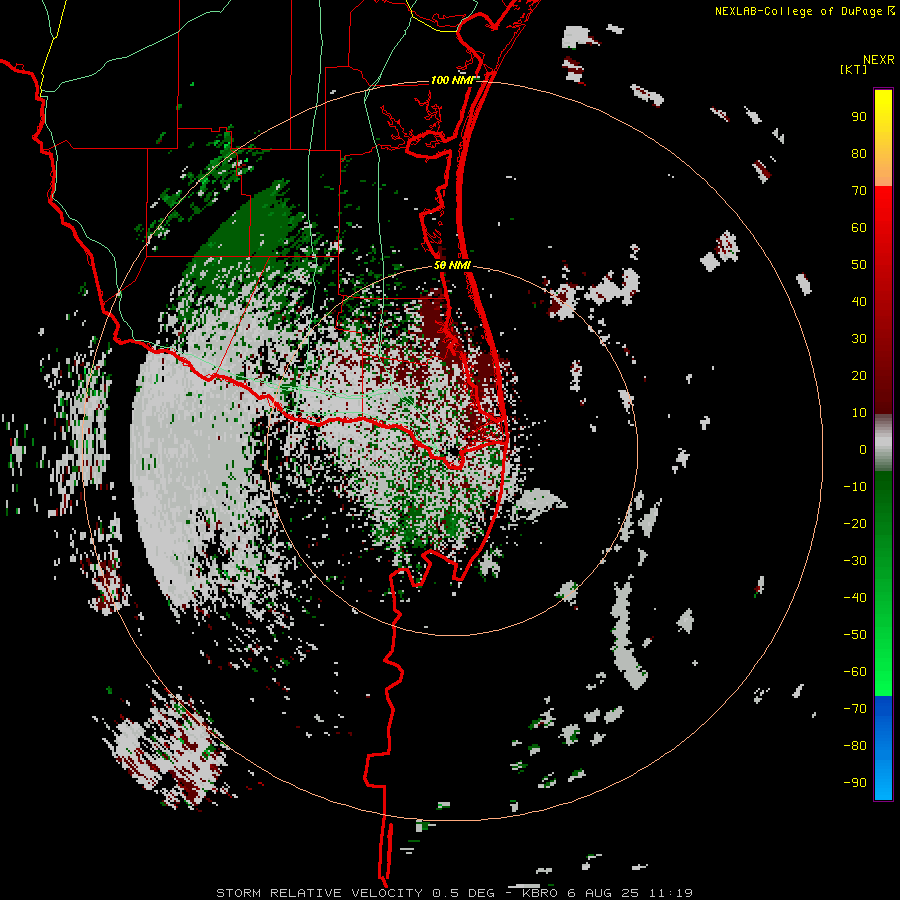Screen dimensions: 900x900
Task: Click the -50 value on velocity scale
Action: pos(855,635)
